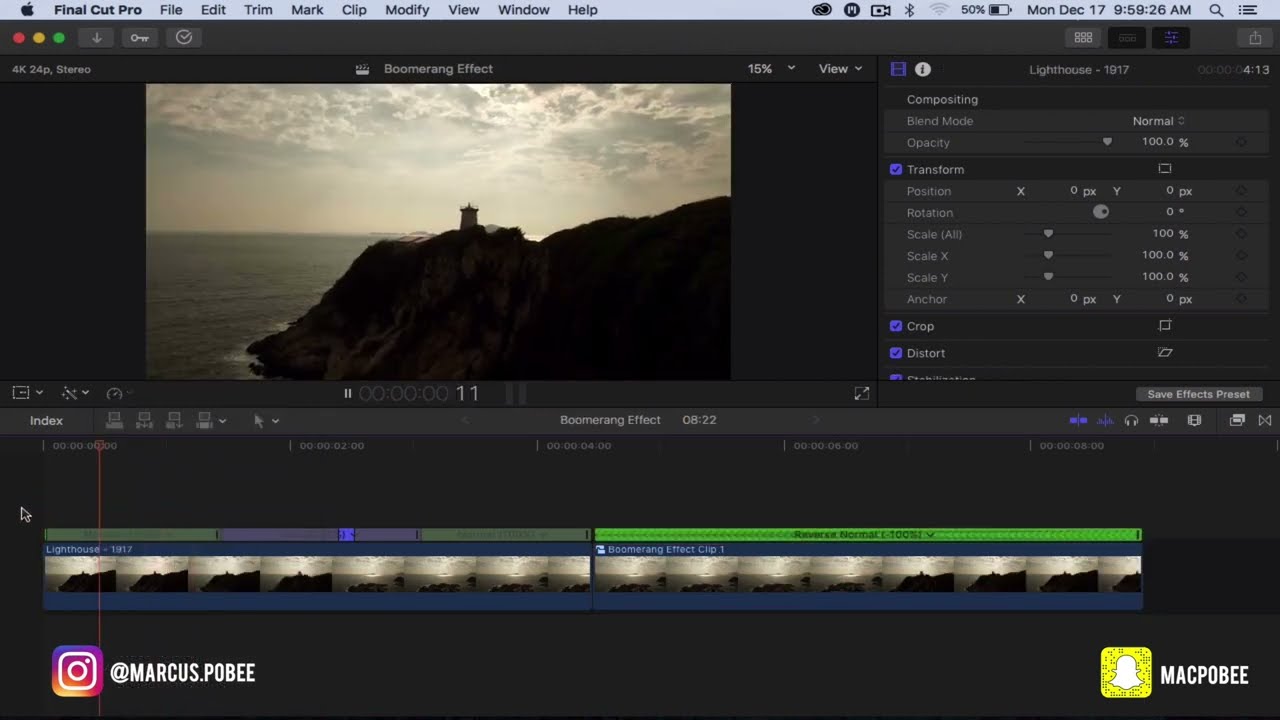Screen dimensions: 1280x720
Task: Click Creative Cloud menu bar icon
Action: [x=822, y=10]
